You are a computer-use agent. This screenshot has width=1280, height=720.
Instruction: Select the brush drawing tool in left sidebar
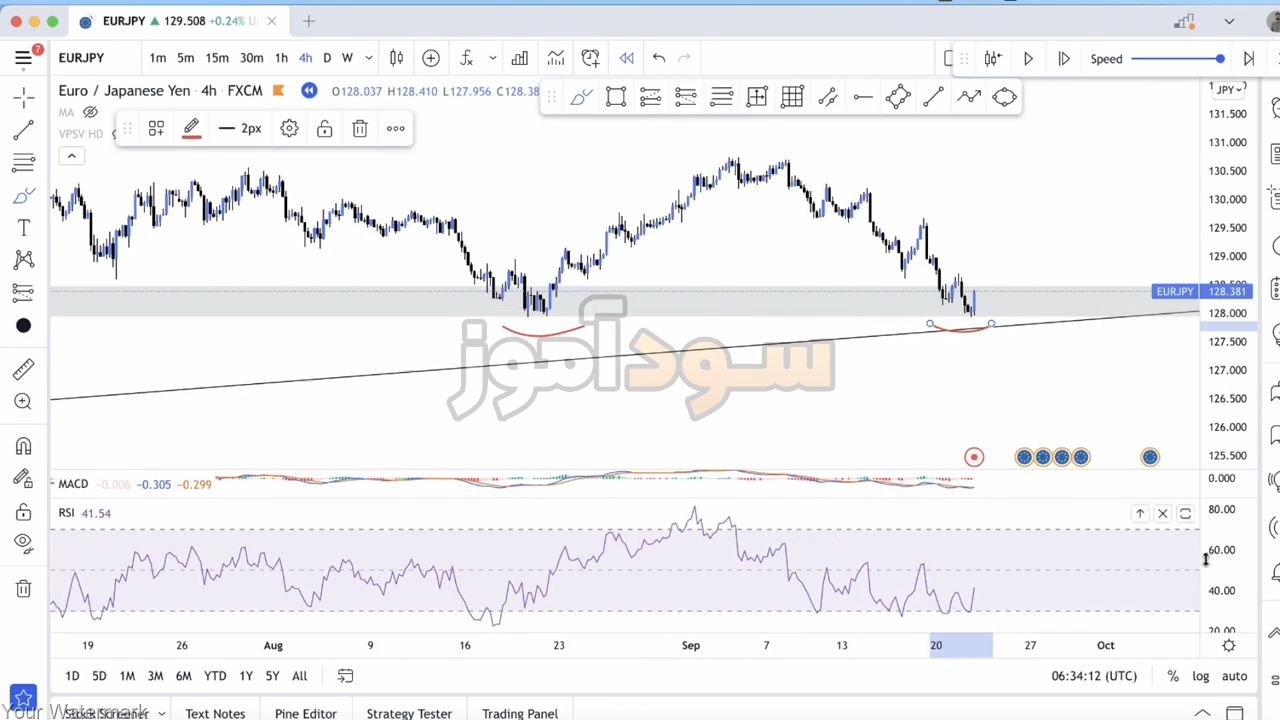pyautogui.click(x=24, y=195)
